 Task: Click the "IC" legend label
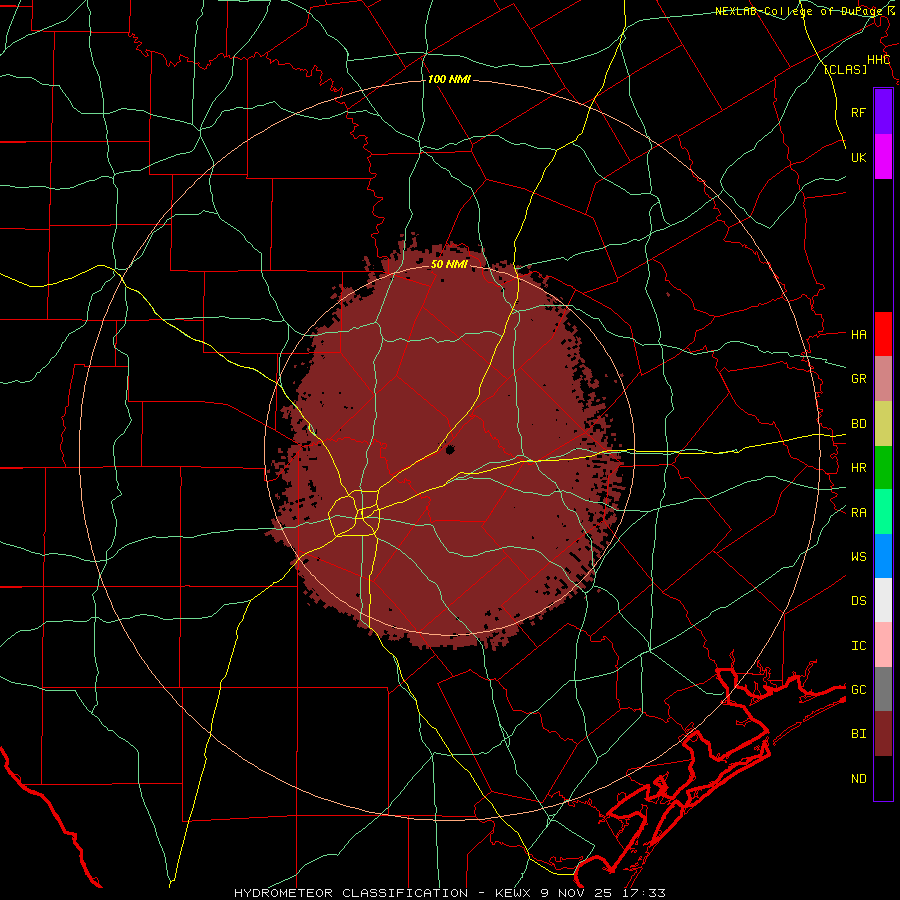coord(858,645)
